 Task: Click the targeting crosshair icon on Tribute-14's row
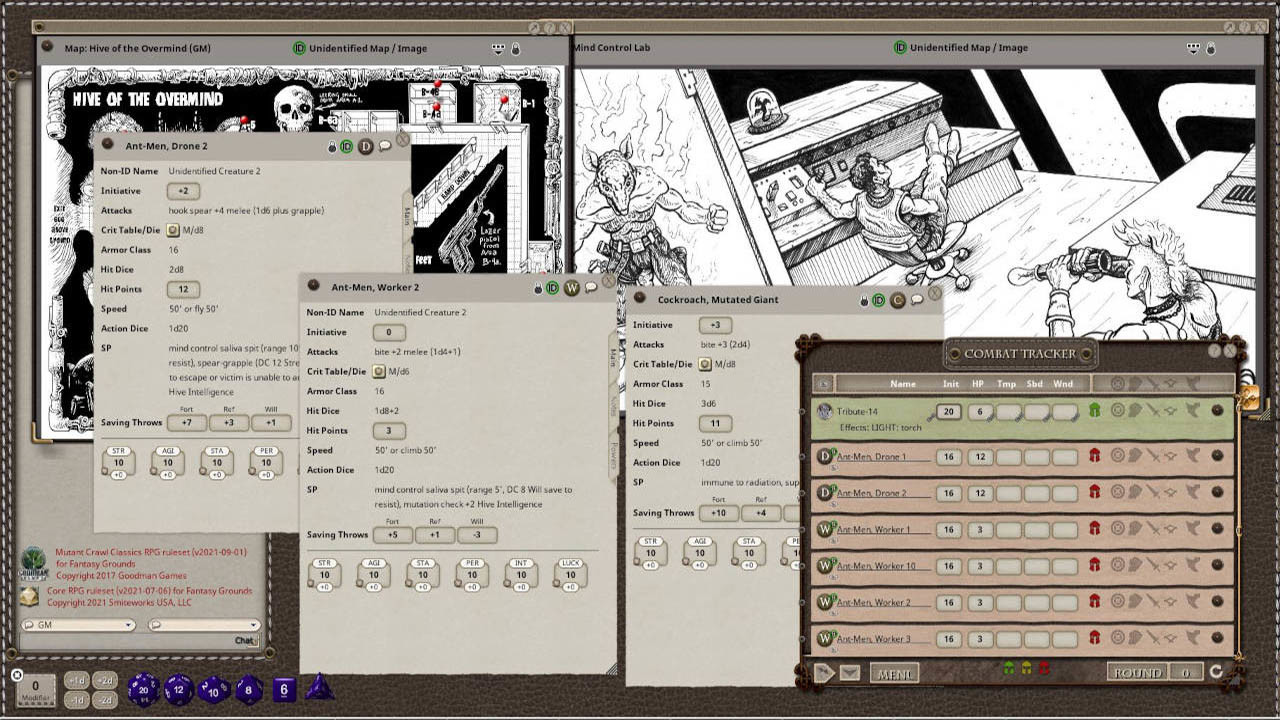[1117, 410]
